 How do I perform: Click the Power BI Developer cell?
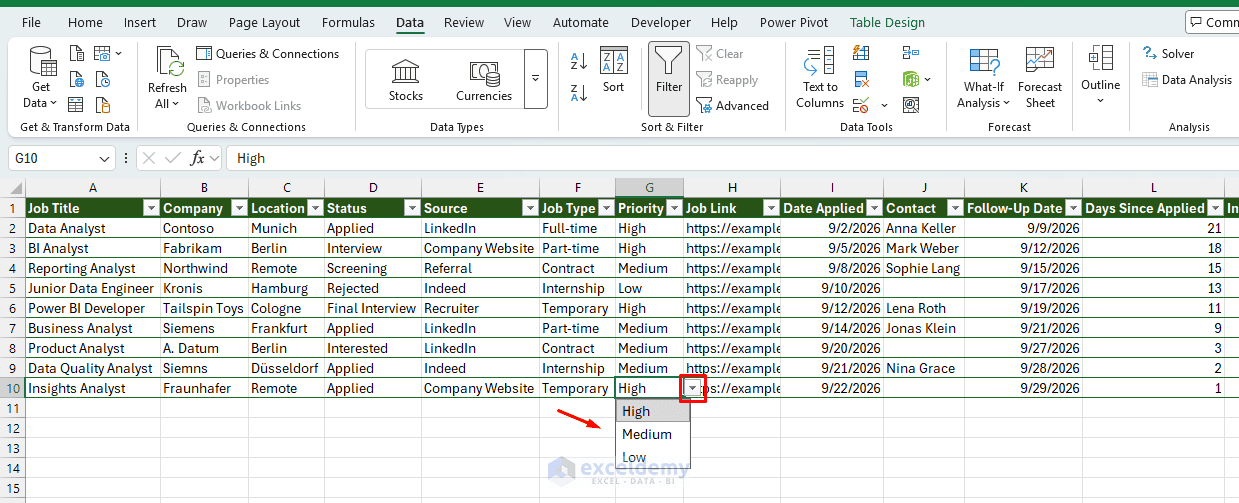point(93,308)
